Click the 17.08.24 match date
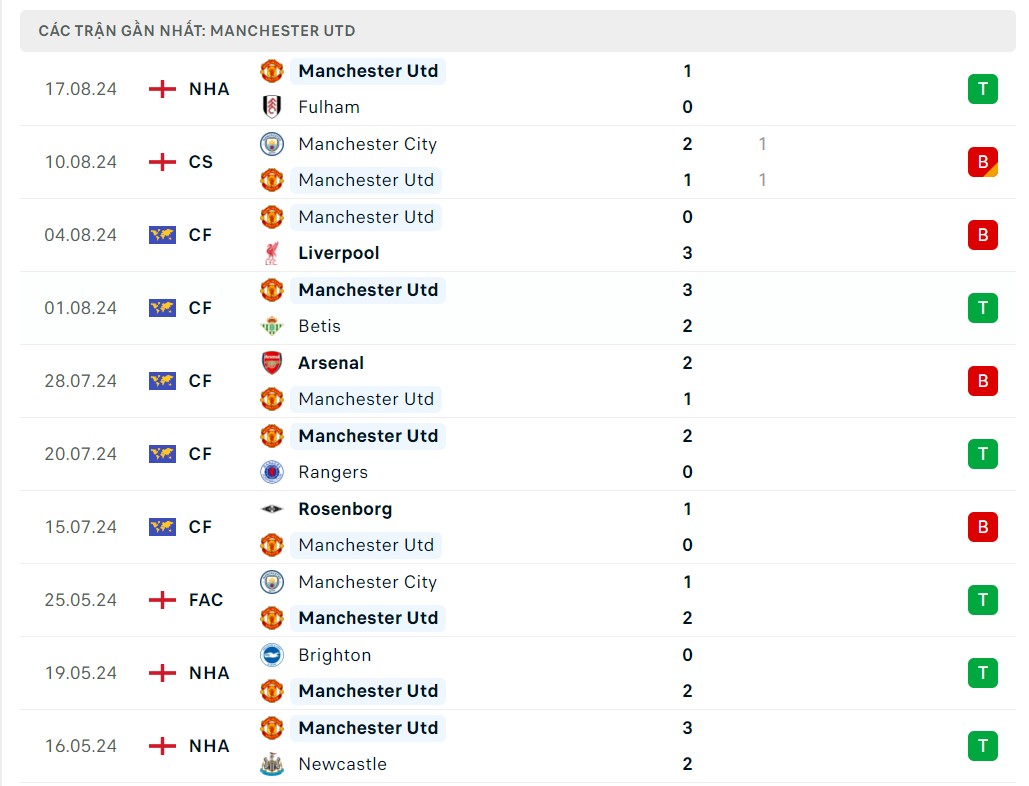Screen dimensions: 1029x786 pyautogui.click(x=81, y=89)
